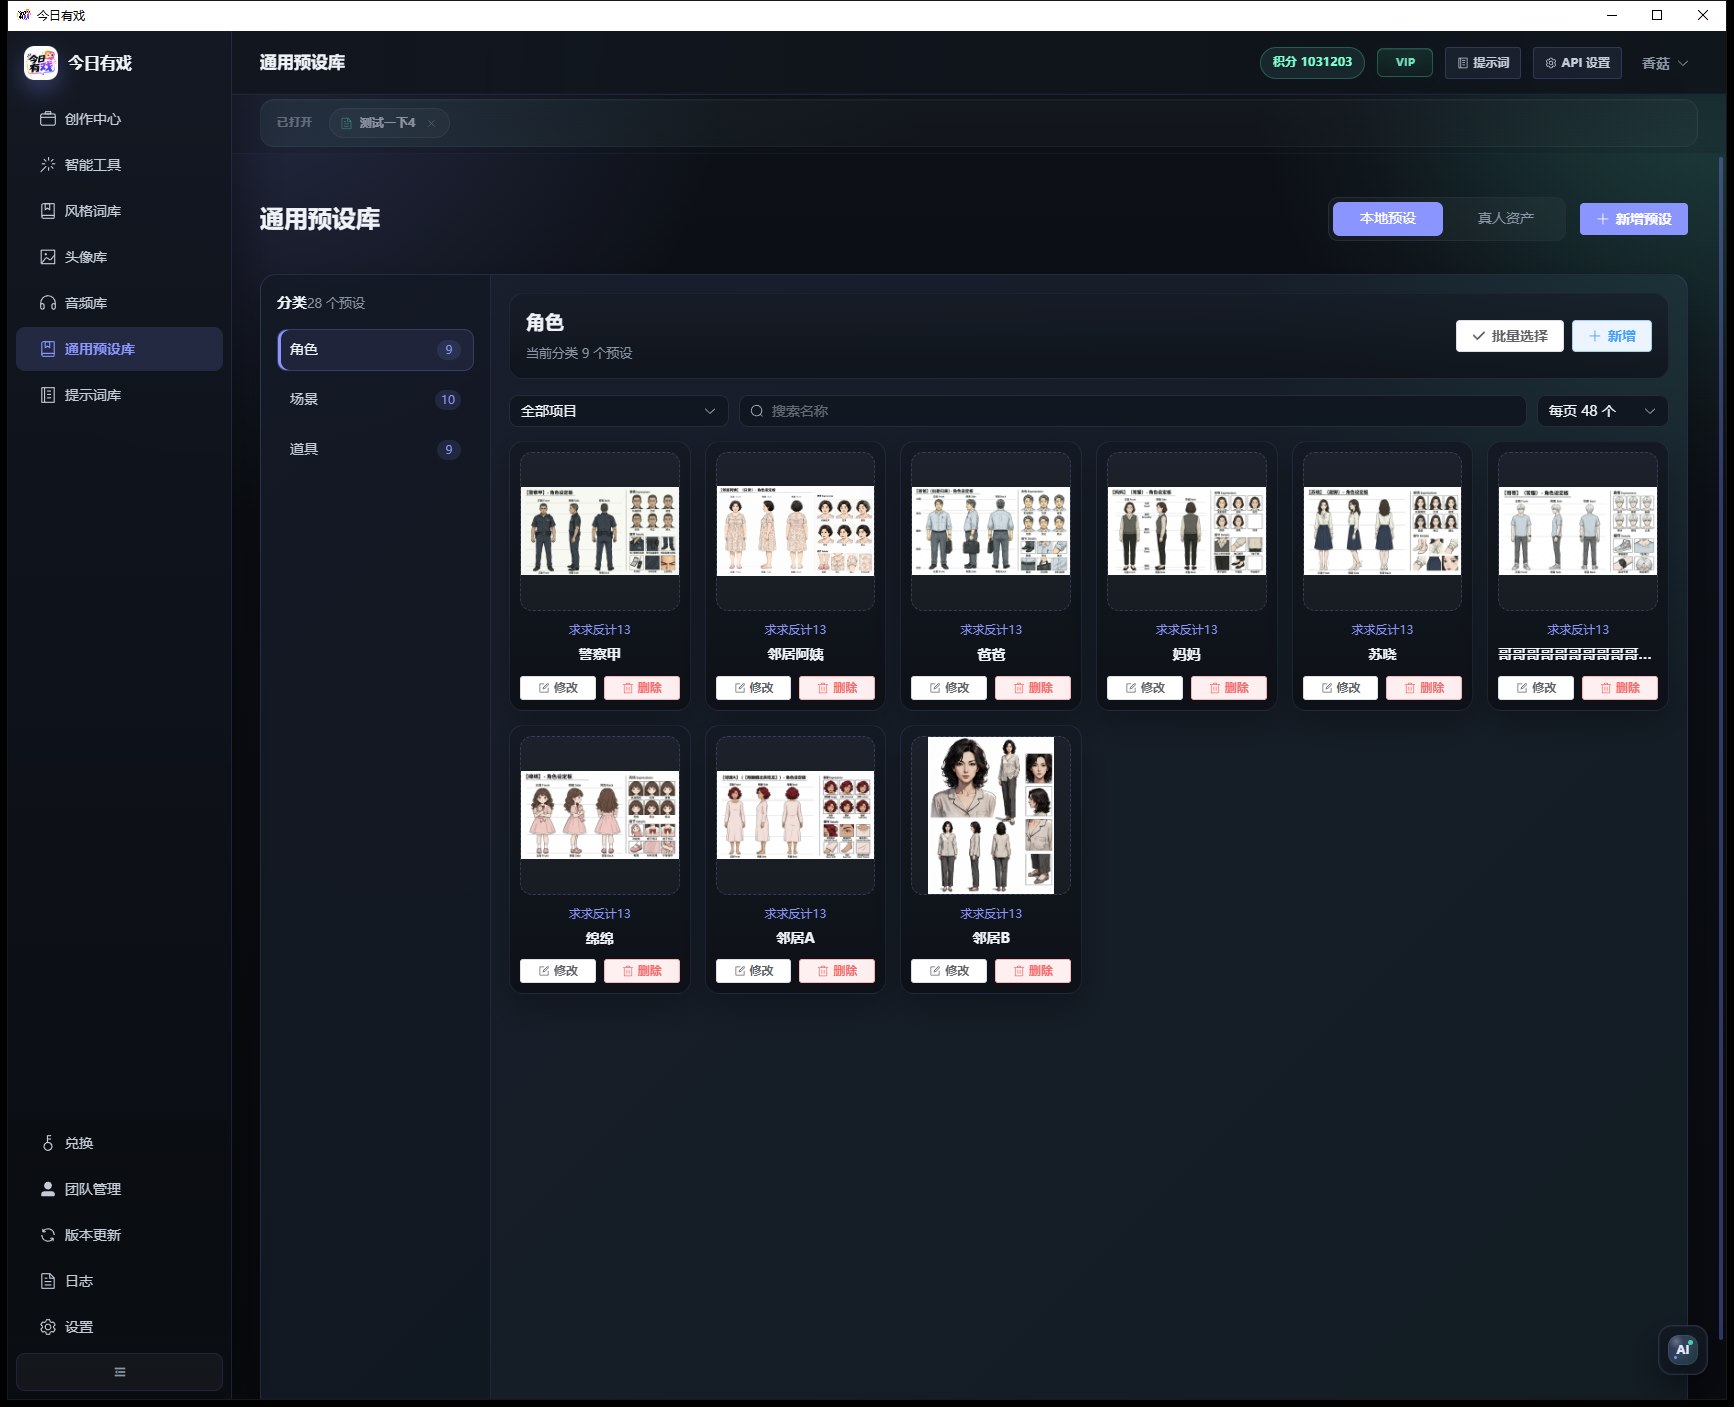This screenshot has width=1734, height=1407.
Task: Click the 提示词 button in top bar
Action: pyautogui.click(x=1483, y=63)
